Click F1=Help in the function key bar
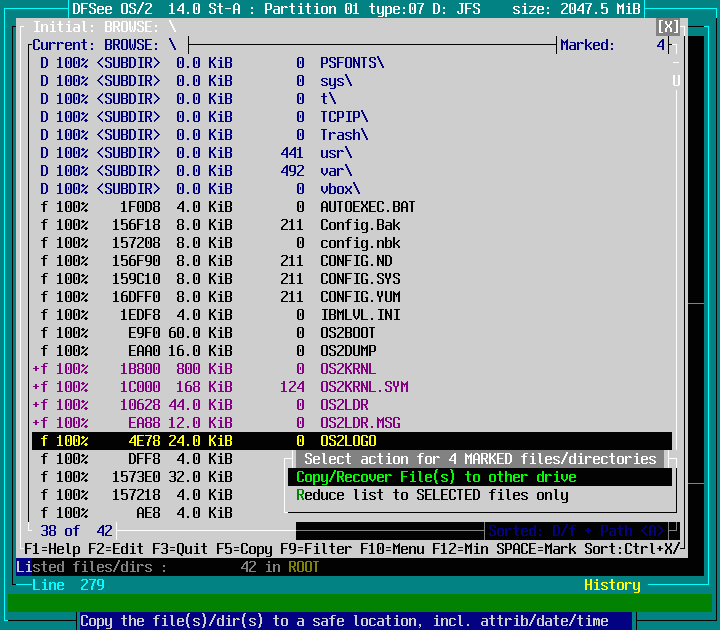The height and width of the screenshot is (630, 720). coord(52,549)
